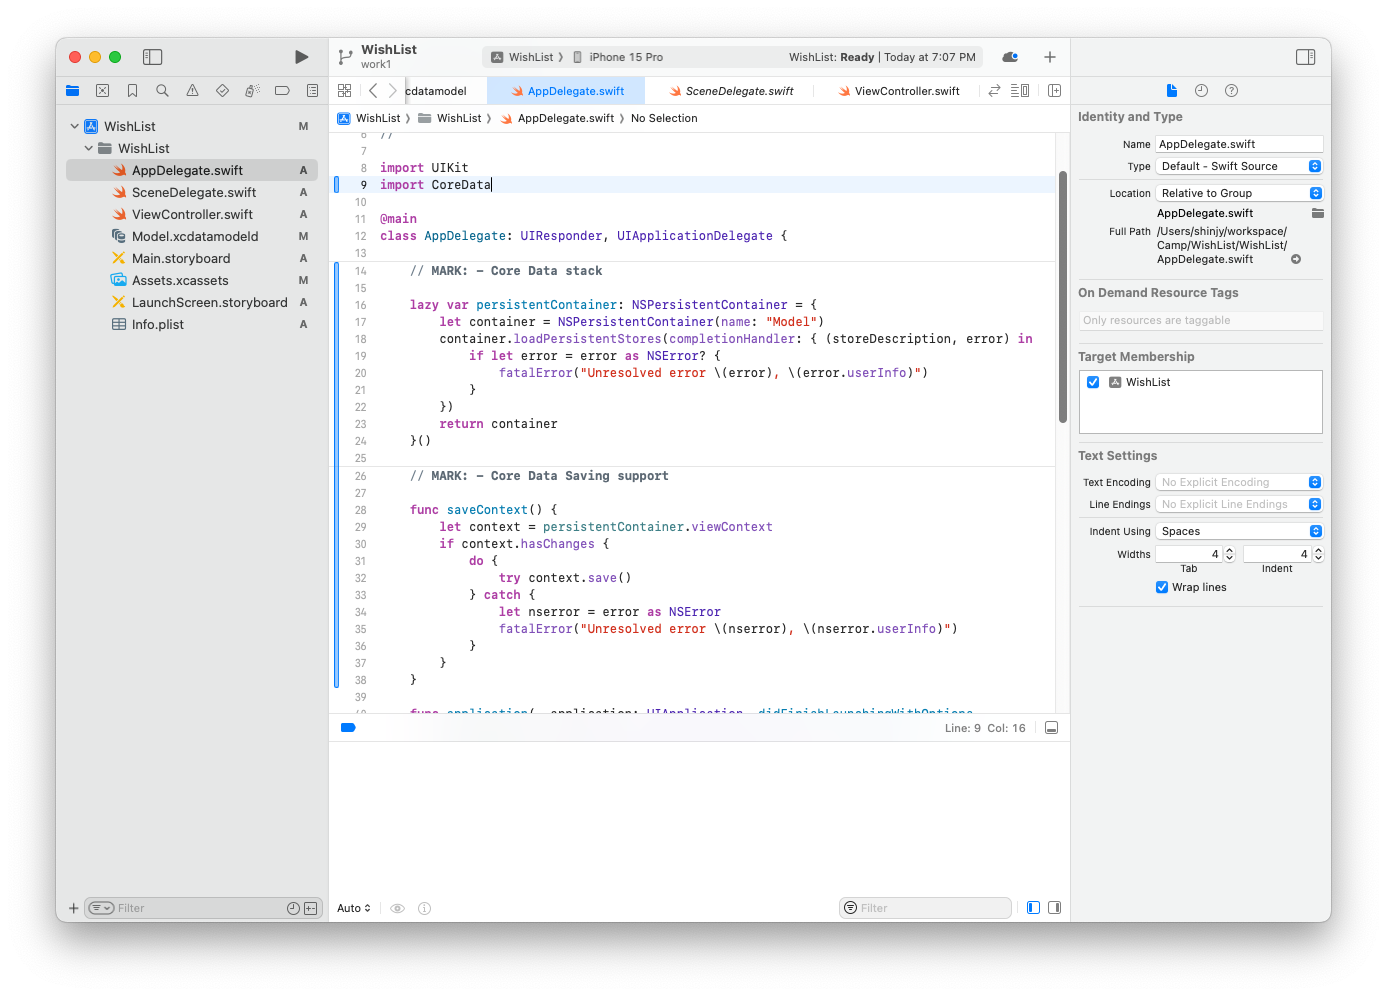Screen dimensions: 1387x996
Task: Toggle the inspector sidebar visibility
Action: (1306, 57)
